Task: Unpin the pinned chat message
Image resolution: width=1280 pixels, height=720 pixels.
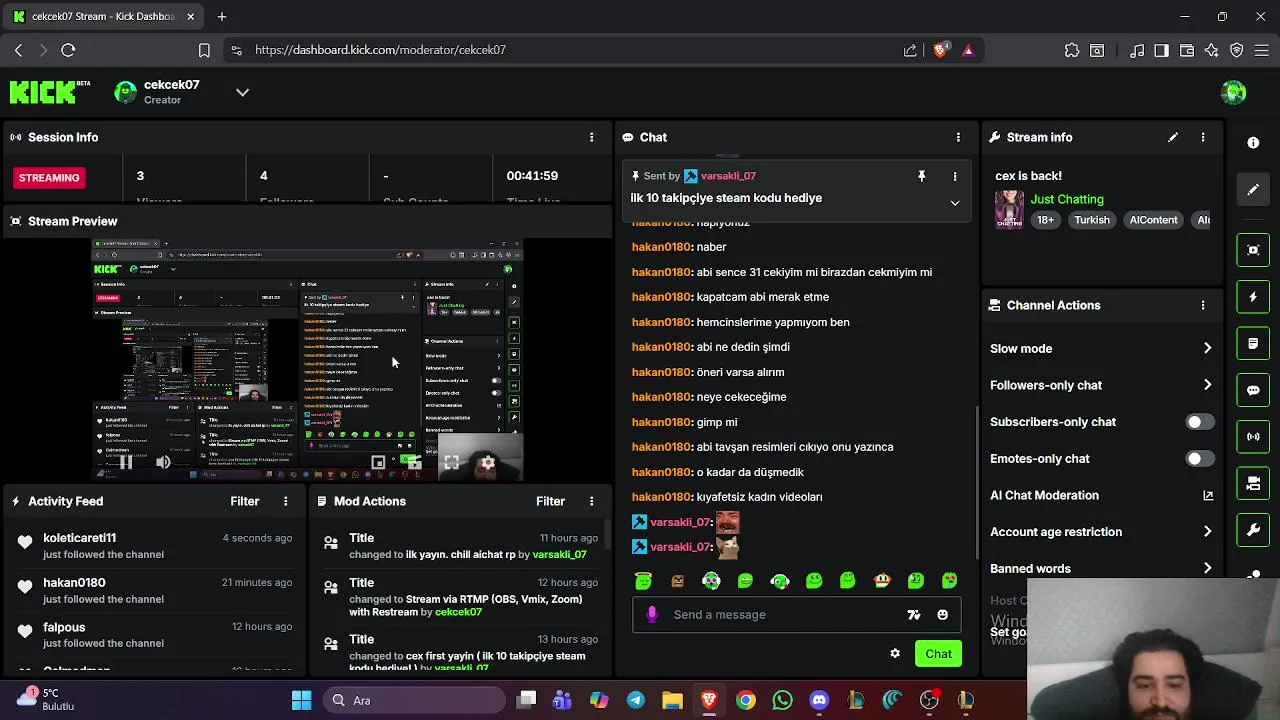Action: click(x=921, y=176)
